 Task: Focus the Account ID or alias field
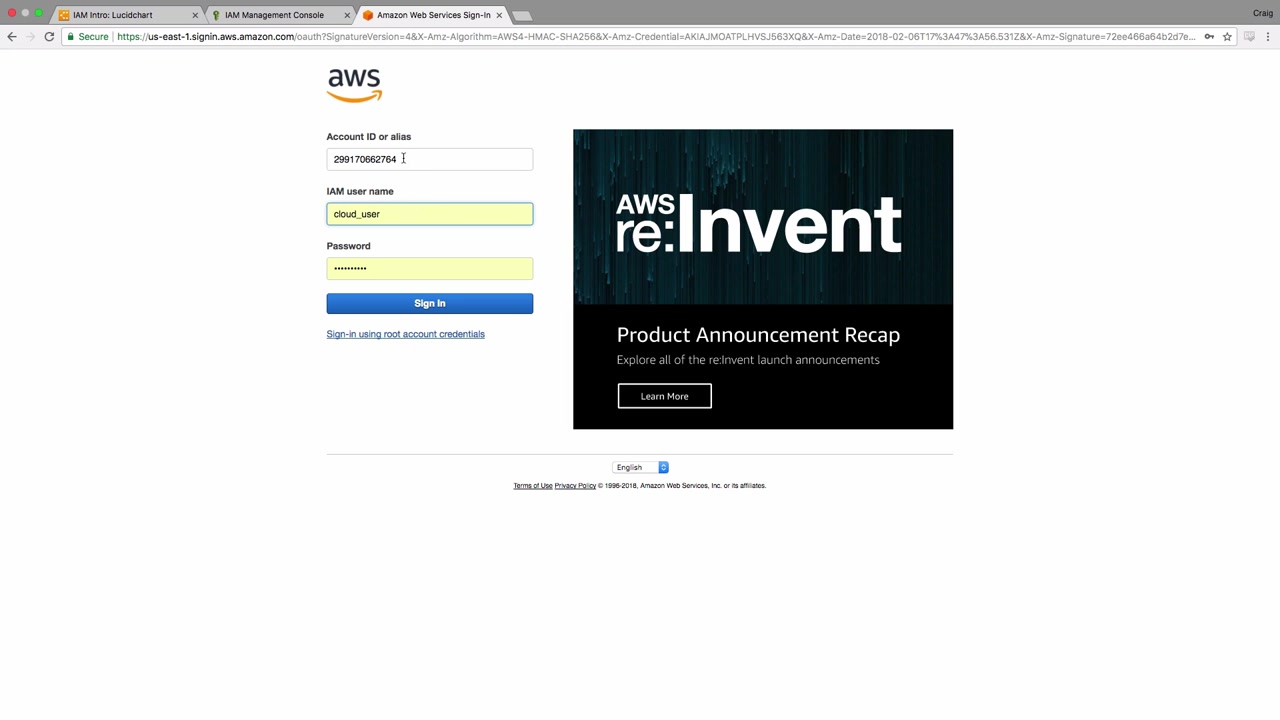pos(430,159)
